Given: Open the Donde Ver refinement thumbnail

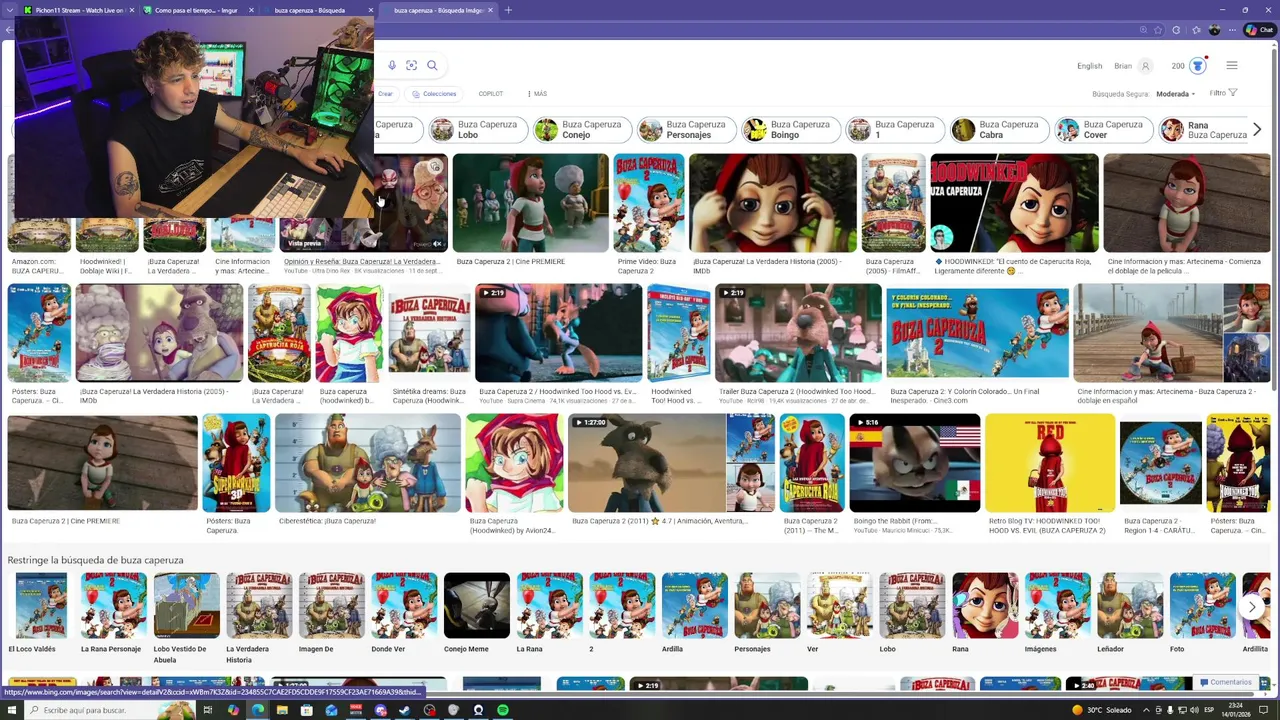Looking at the screenshot, I should pyautogui.click(x=404, y=613).
